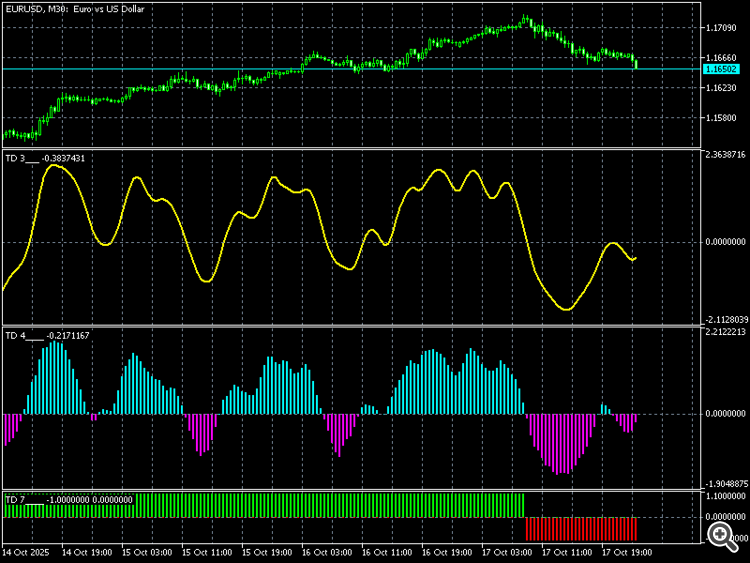Click the chart title 'EURUSD, M30: Euro vs US Dollar'
750x563 pixels.
[x=75, y=9]
